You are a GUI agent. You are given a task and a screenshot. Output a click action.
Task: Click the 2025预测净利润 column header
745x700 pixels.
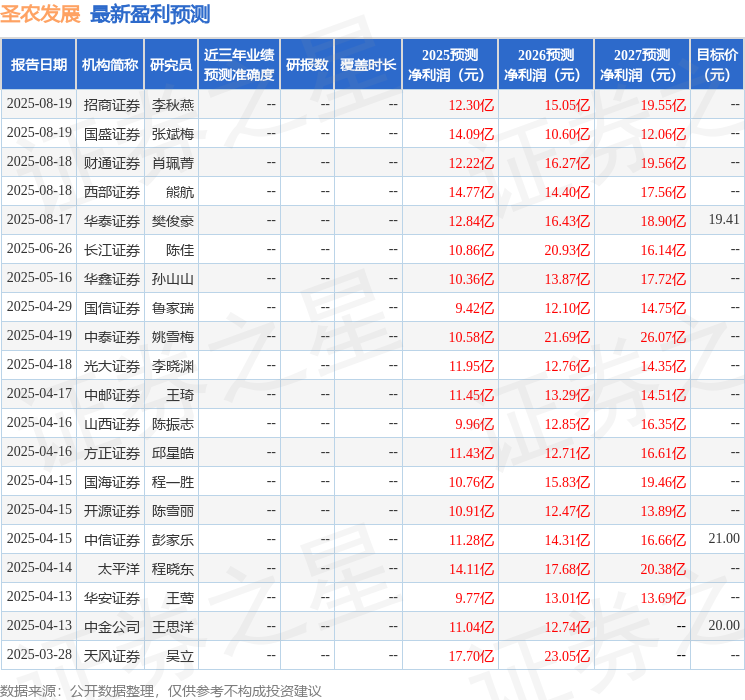click(449, 64)
